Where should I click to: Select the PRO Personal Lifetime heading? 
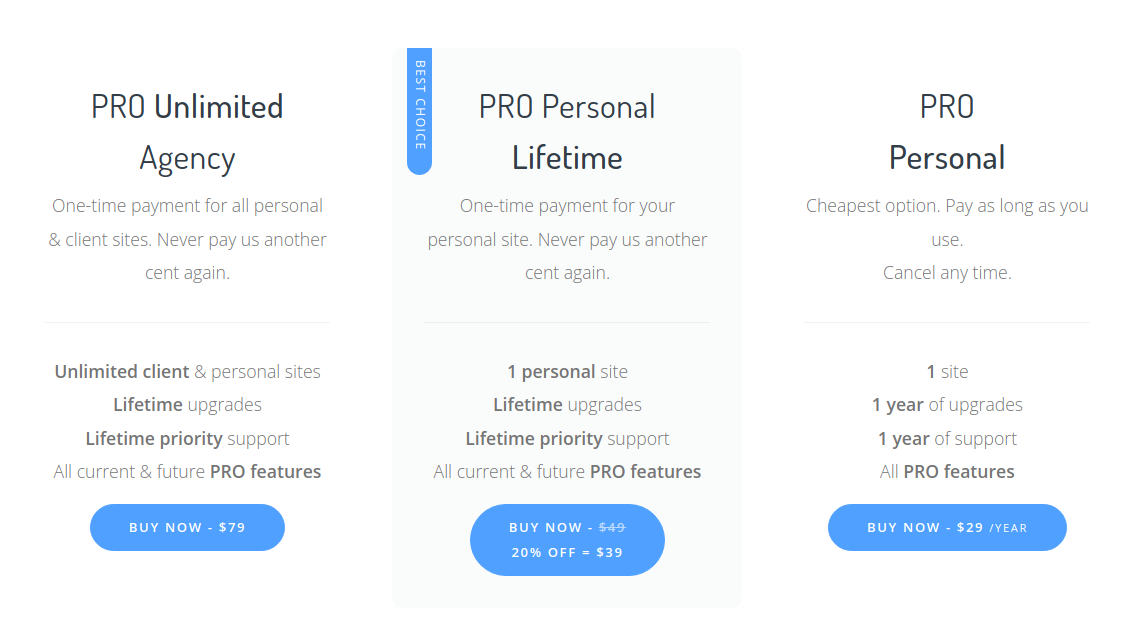tap(567, 132)
